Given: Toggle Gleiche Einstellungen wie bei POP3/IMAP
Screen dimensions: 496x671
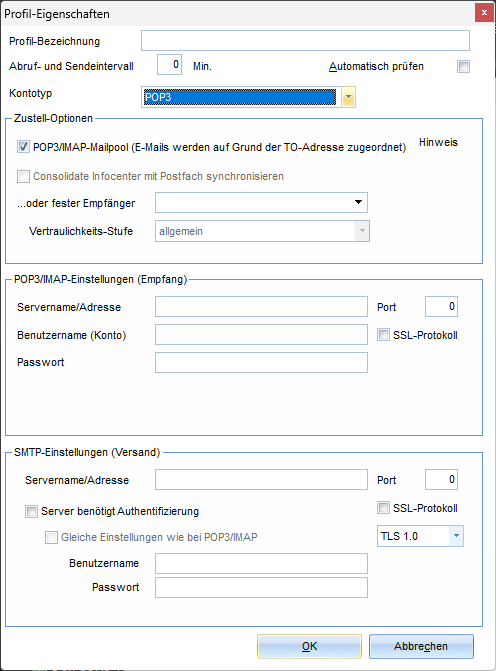Looking at the screenshot, I should pyautogui.click(x=51, y=537).
